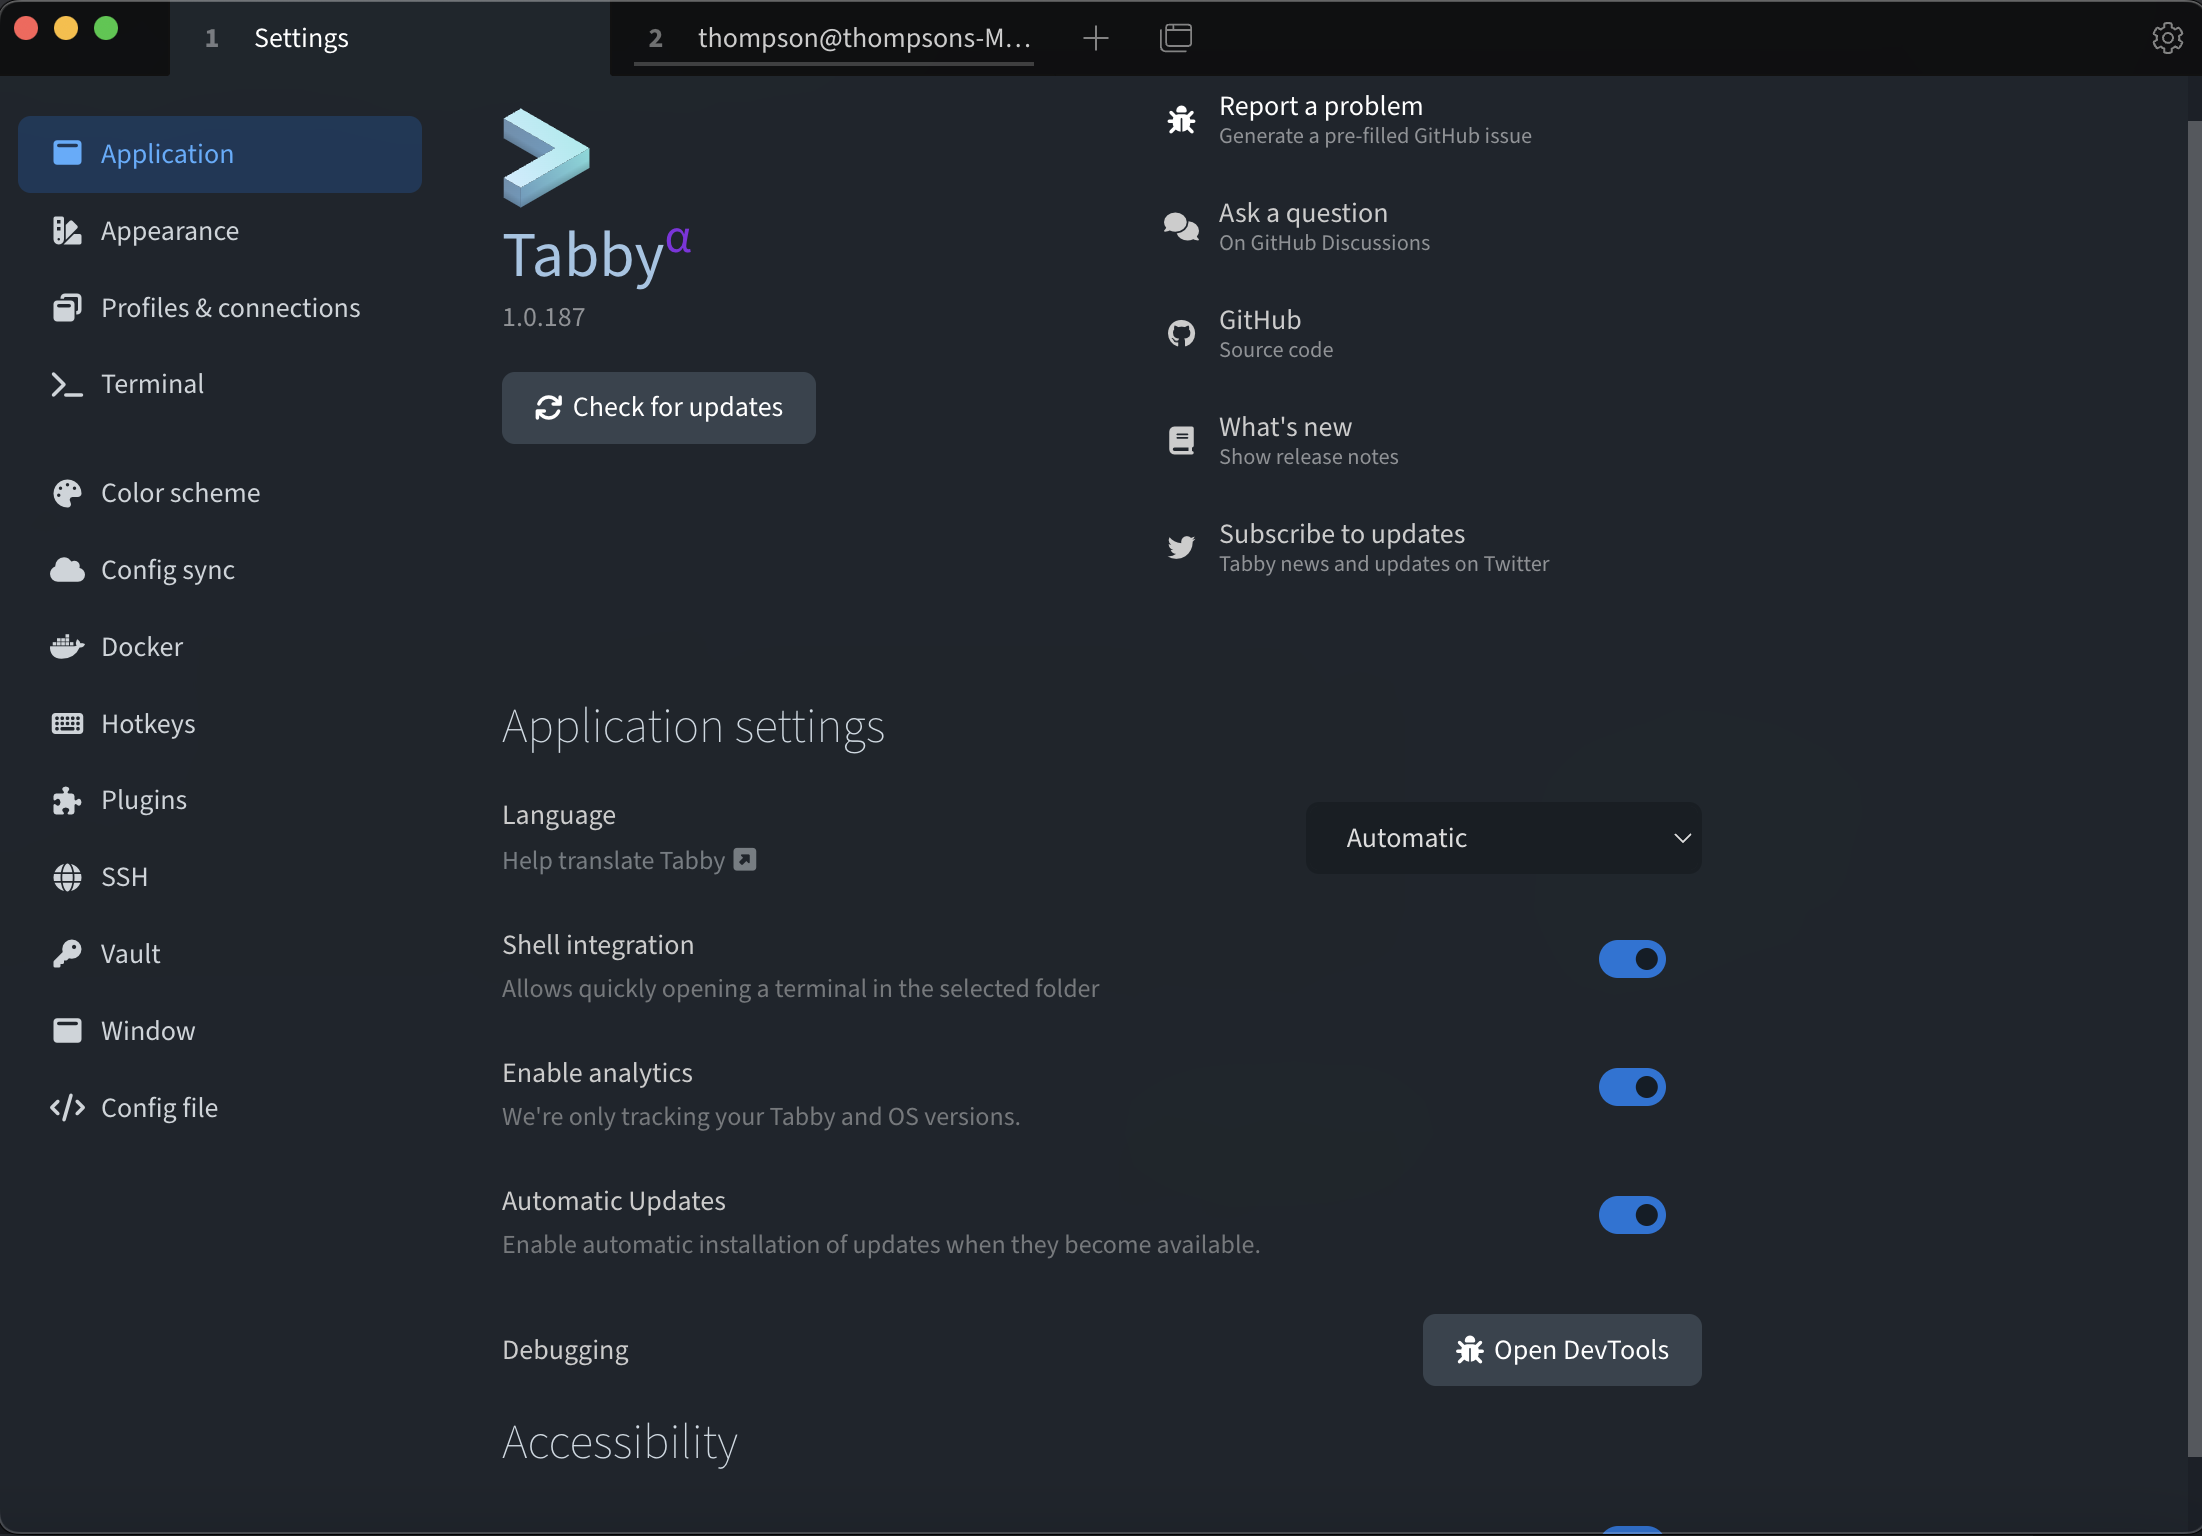Select Profiles & connections in sidebar
Viewport: 2202px width, 1536px height.
(x=230, y=307)
